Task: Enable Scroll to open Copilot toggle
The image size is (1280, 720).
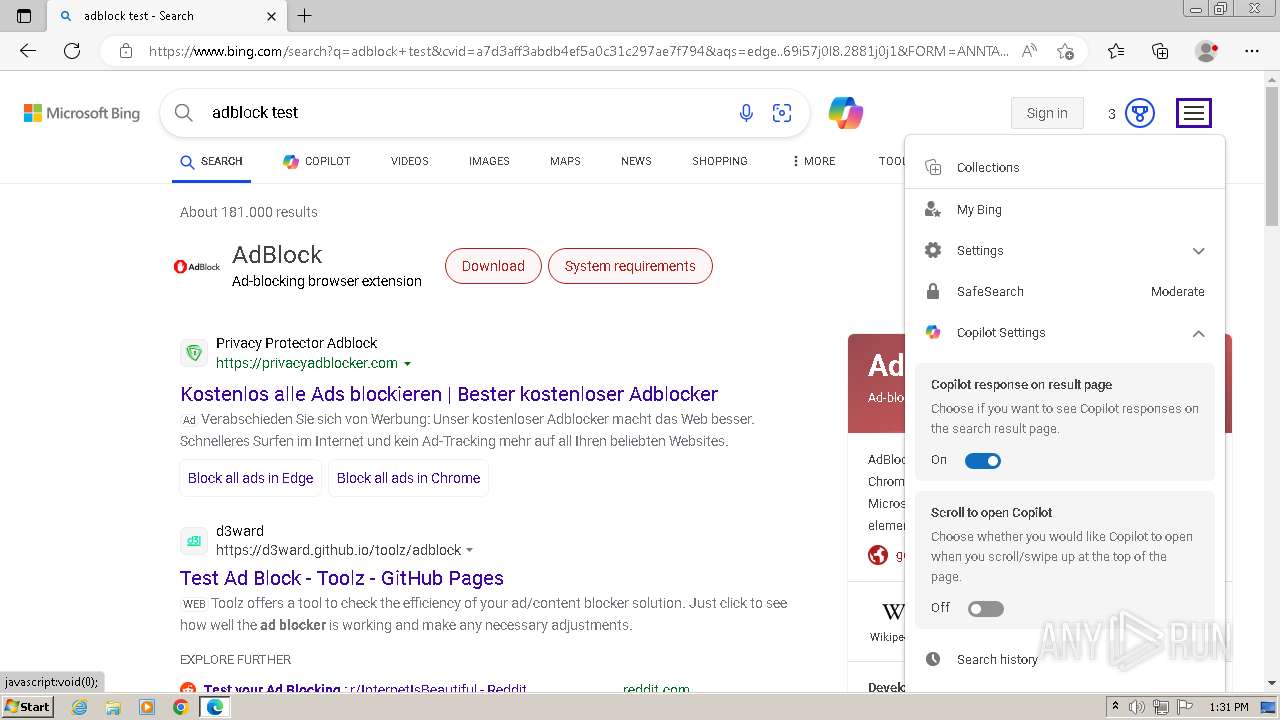Action: click(985, 609)
